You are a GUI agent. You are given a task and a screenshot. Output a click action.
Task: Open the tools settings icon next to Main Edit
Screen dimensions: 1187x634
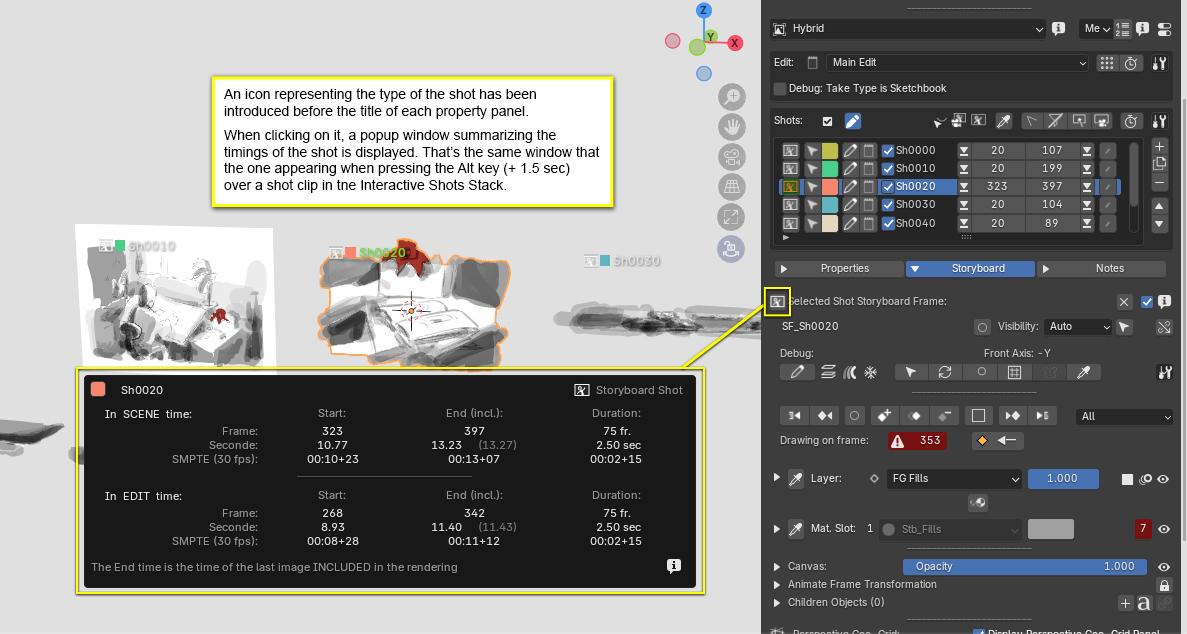click(1160, 63)
